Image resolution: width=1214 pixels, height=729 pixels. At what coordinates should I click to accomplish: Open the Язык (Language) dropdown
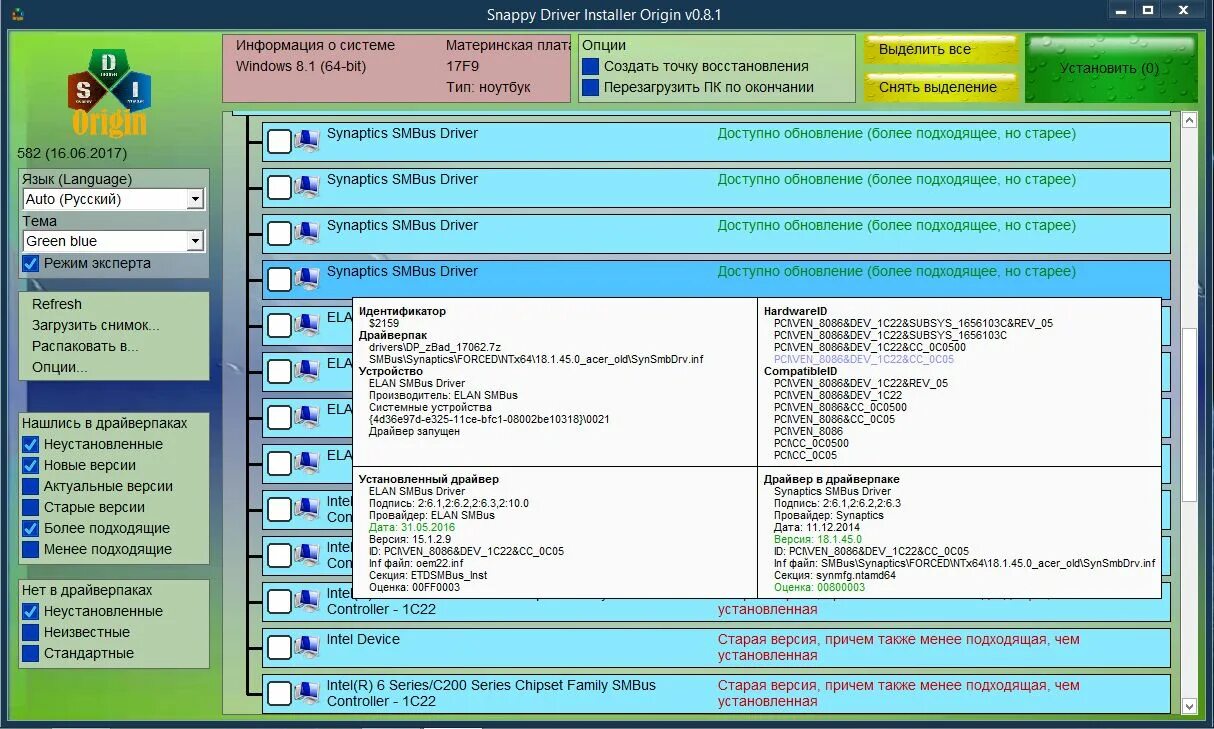coord(195,199)
